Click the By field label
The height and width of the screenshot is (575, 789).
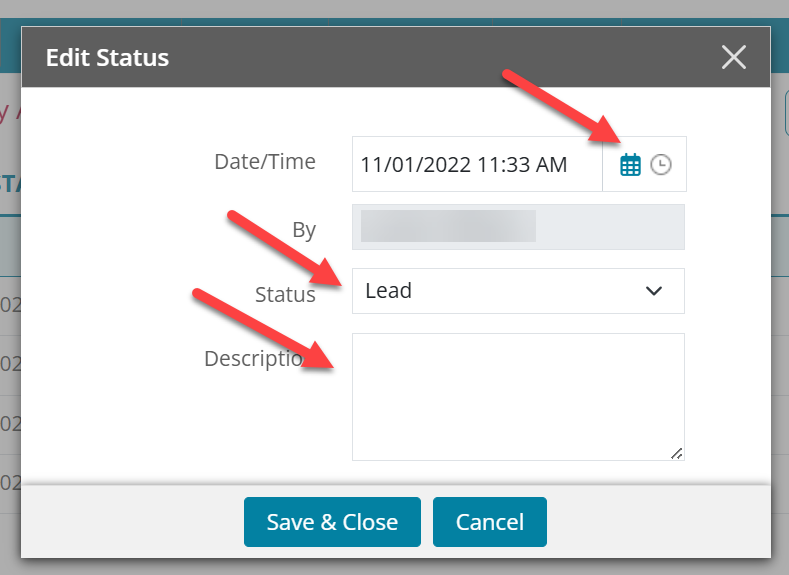tap(304, 230)
